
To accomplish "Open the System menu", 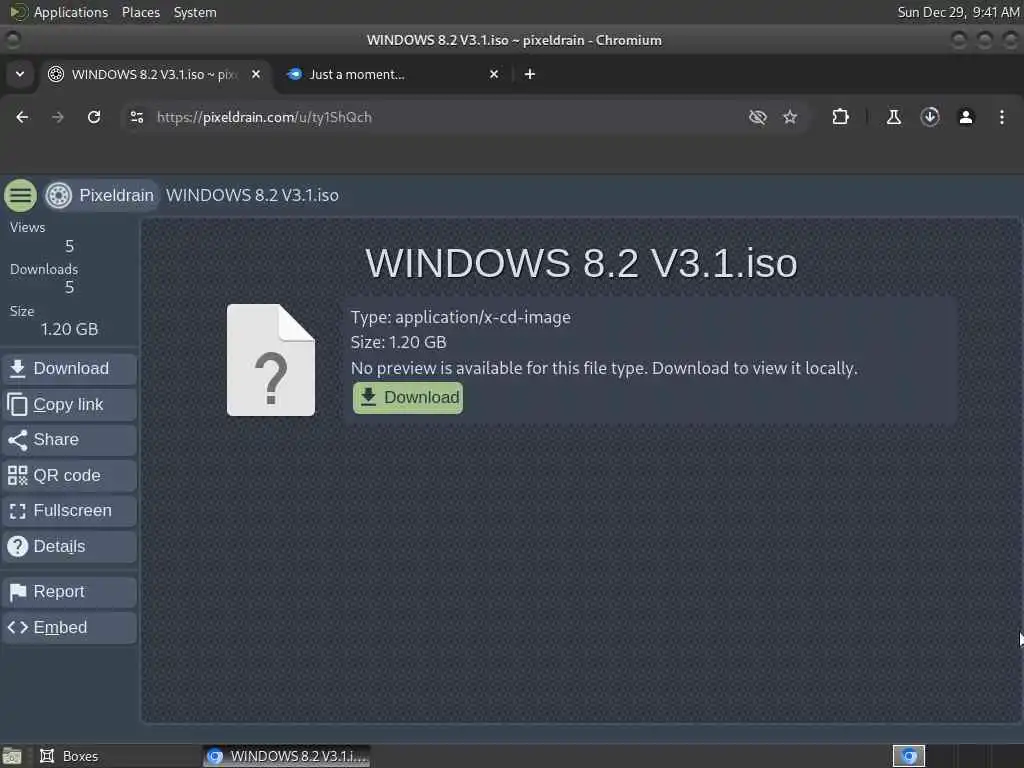I will (195, 12).
